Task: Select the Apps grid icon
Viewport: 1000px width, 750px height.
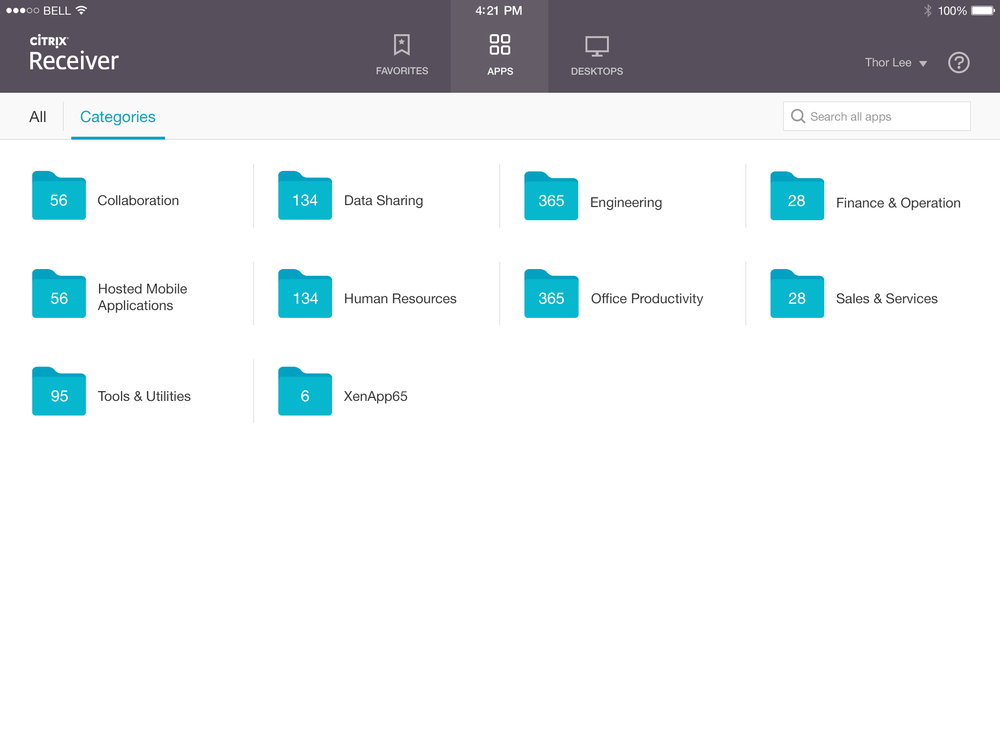Action: click(499, 45)
